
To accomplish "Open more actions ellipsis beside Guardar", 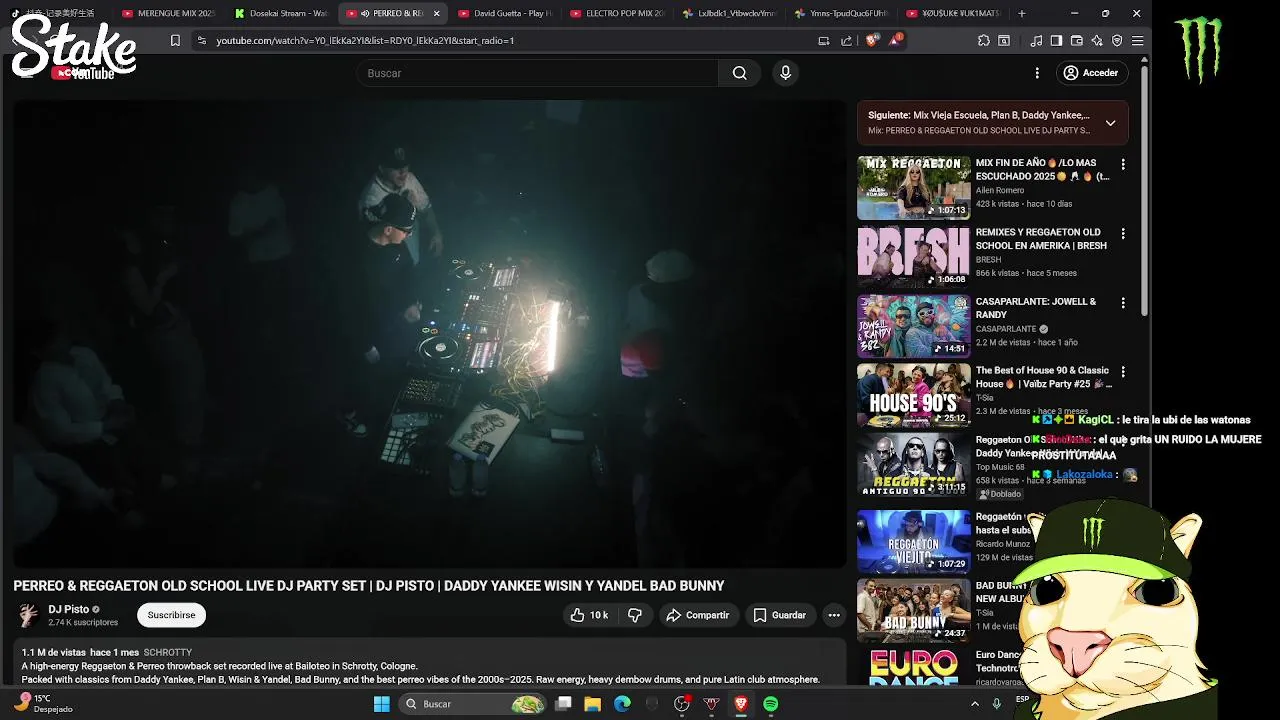I will [x=834, y=615].
